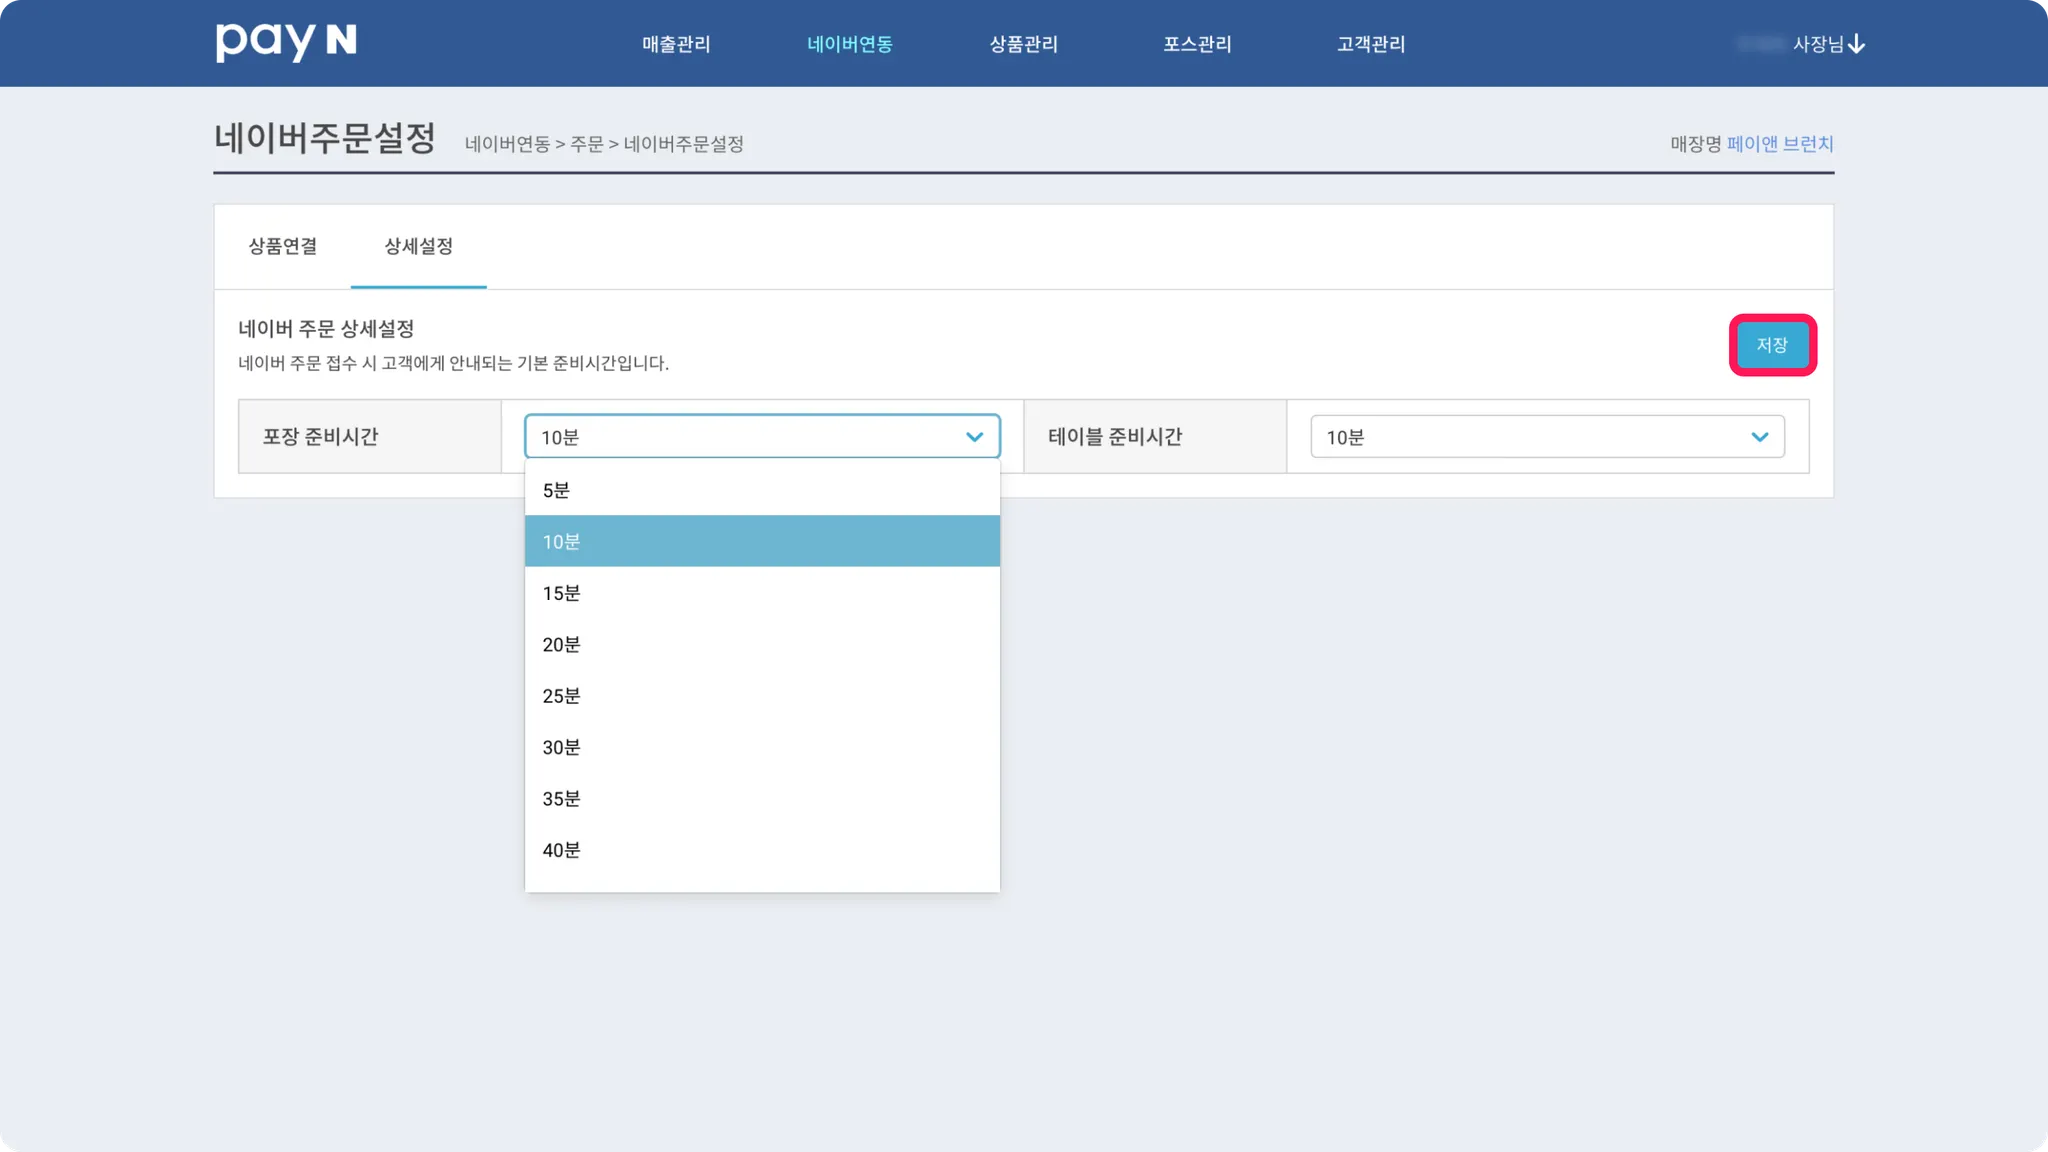The image size is (2048, 1152).
Task: Click the 페이앤 브런치 store link
Action: pyautogui.click(x=1780, y=144)
